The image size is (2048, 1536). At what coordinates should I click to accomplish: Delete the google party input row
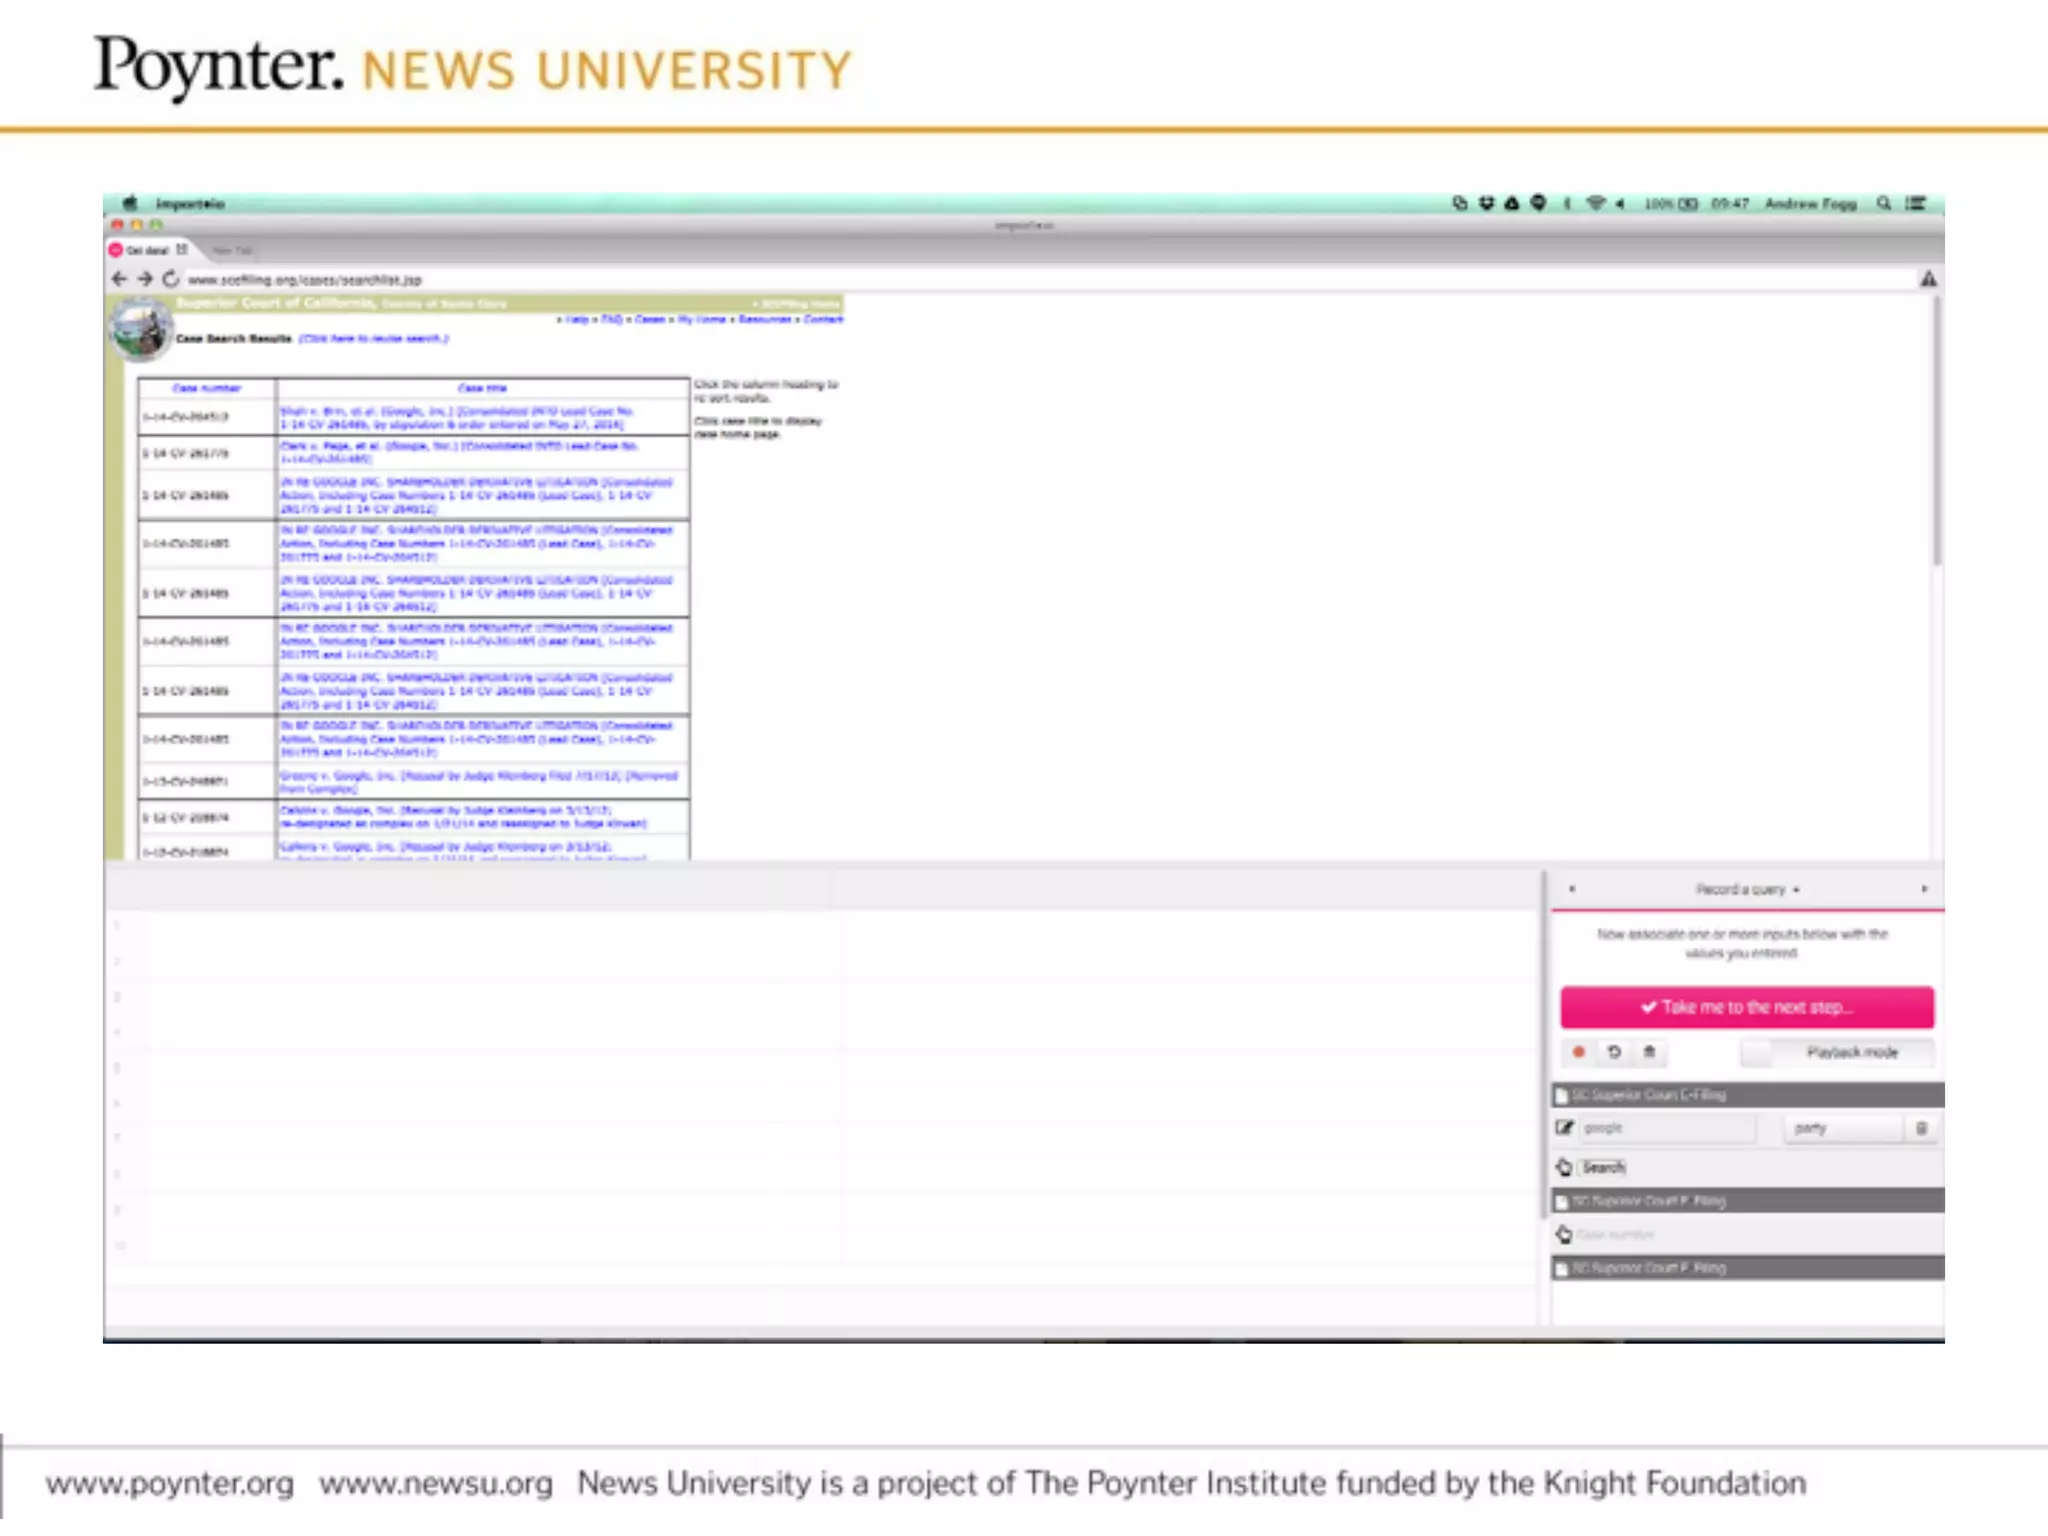pos(1921,1128)
